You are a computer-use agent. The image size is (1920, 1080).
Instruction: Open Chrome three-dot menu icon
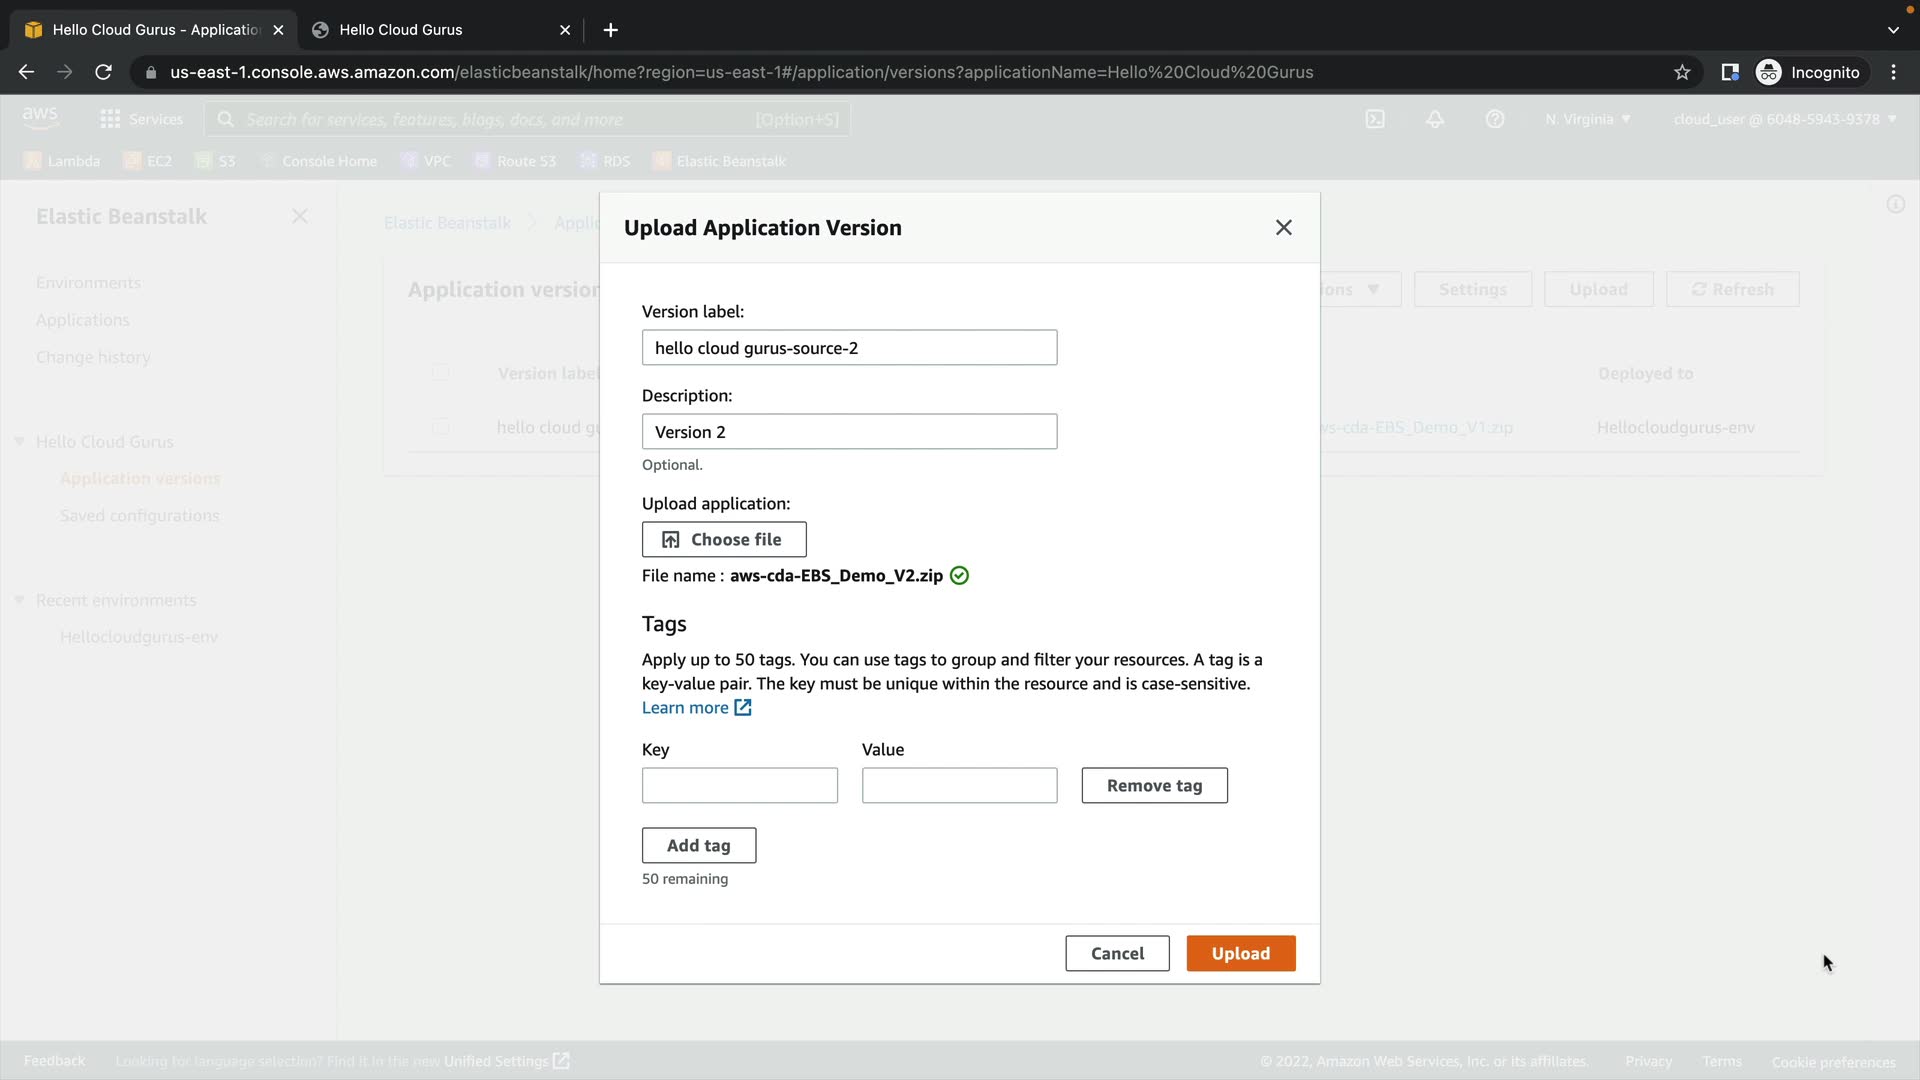coord(1893,72)
